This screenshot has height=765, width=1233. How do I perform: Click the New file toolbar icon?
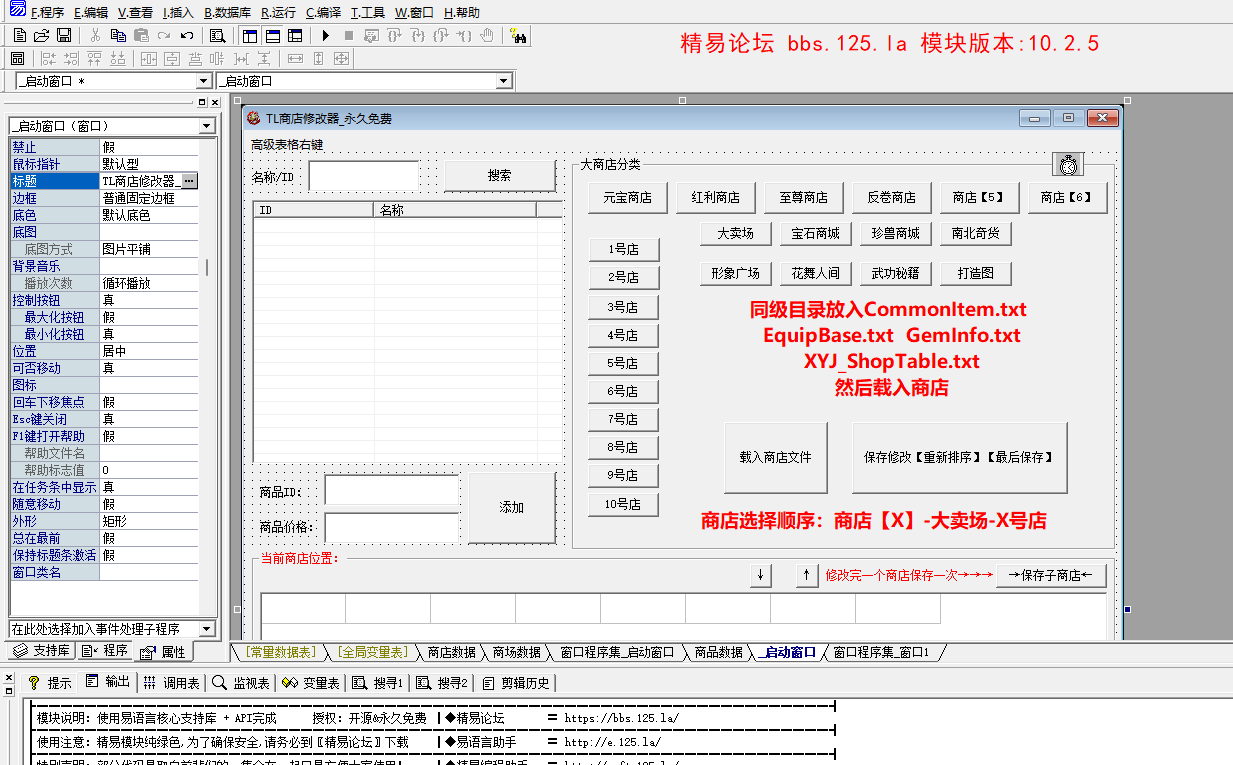[20, 36]
